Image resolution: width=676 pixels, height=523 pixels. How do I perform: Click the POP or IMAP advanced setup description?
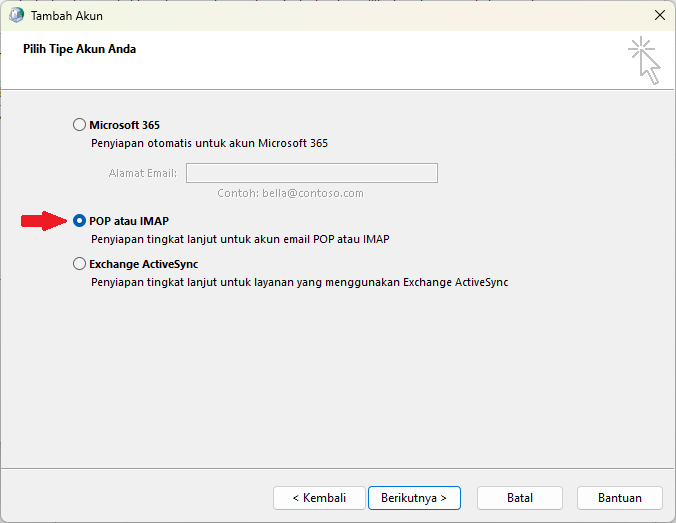coord(240,240)
